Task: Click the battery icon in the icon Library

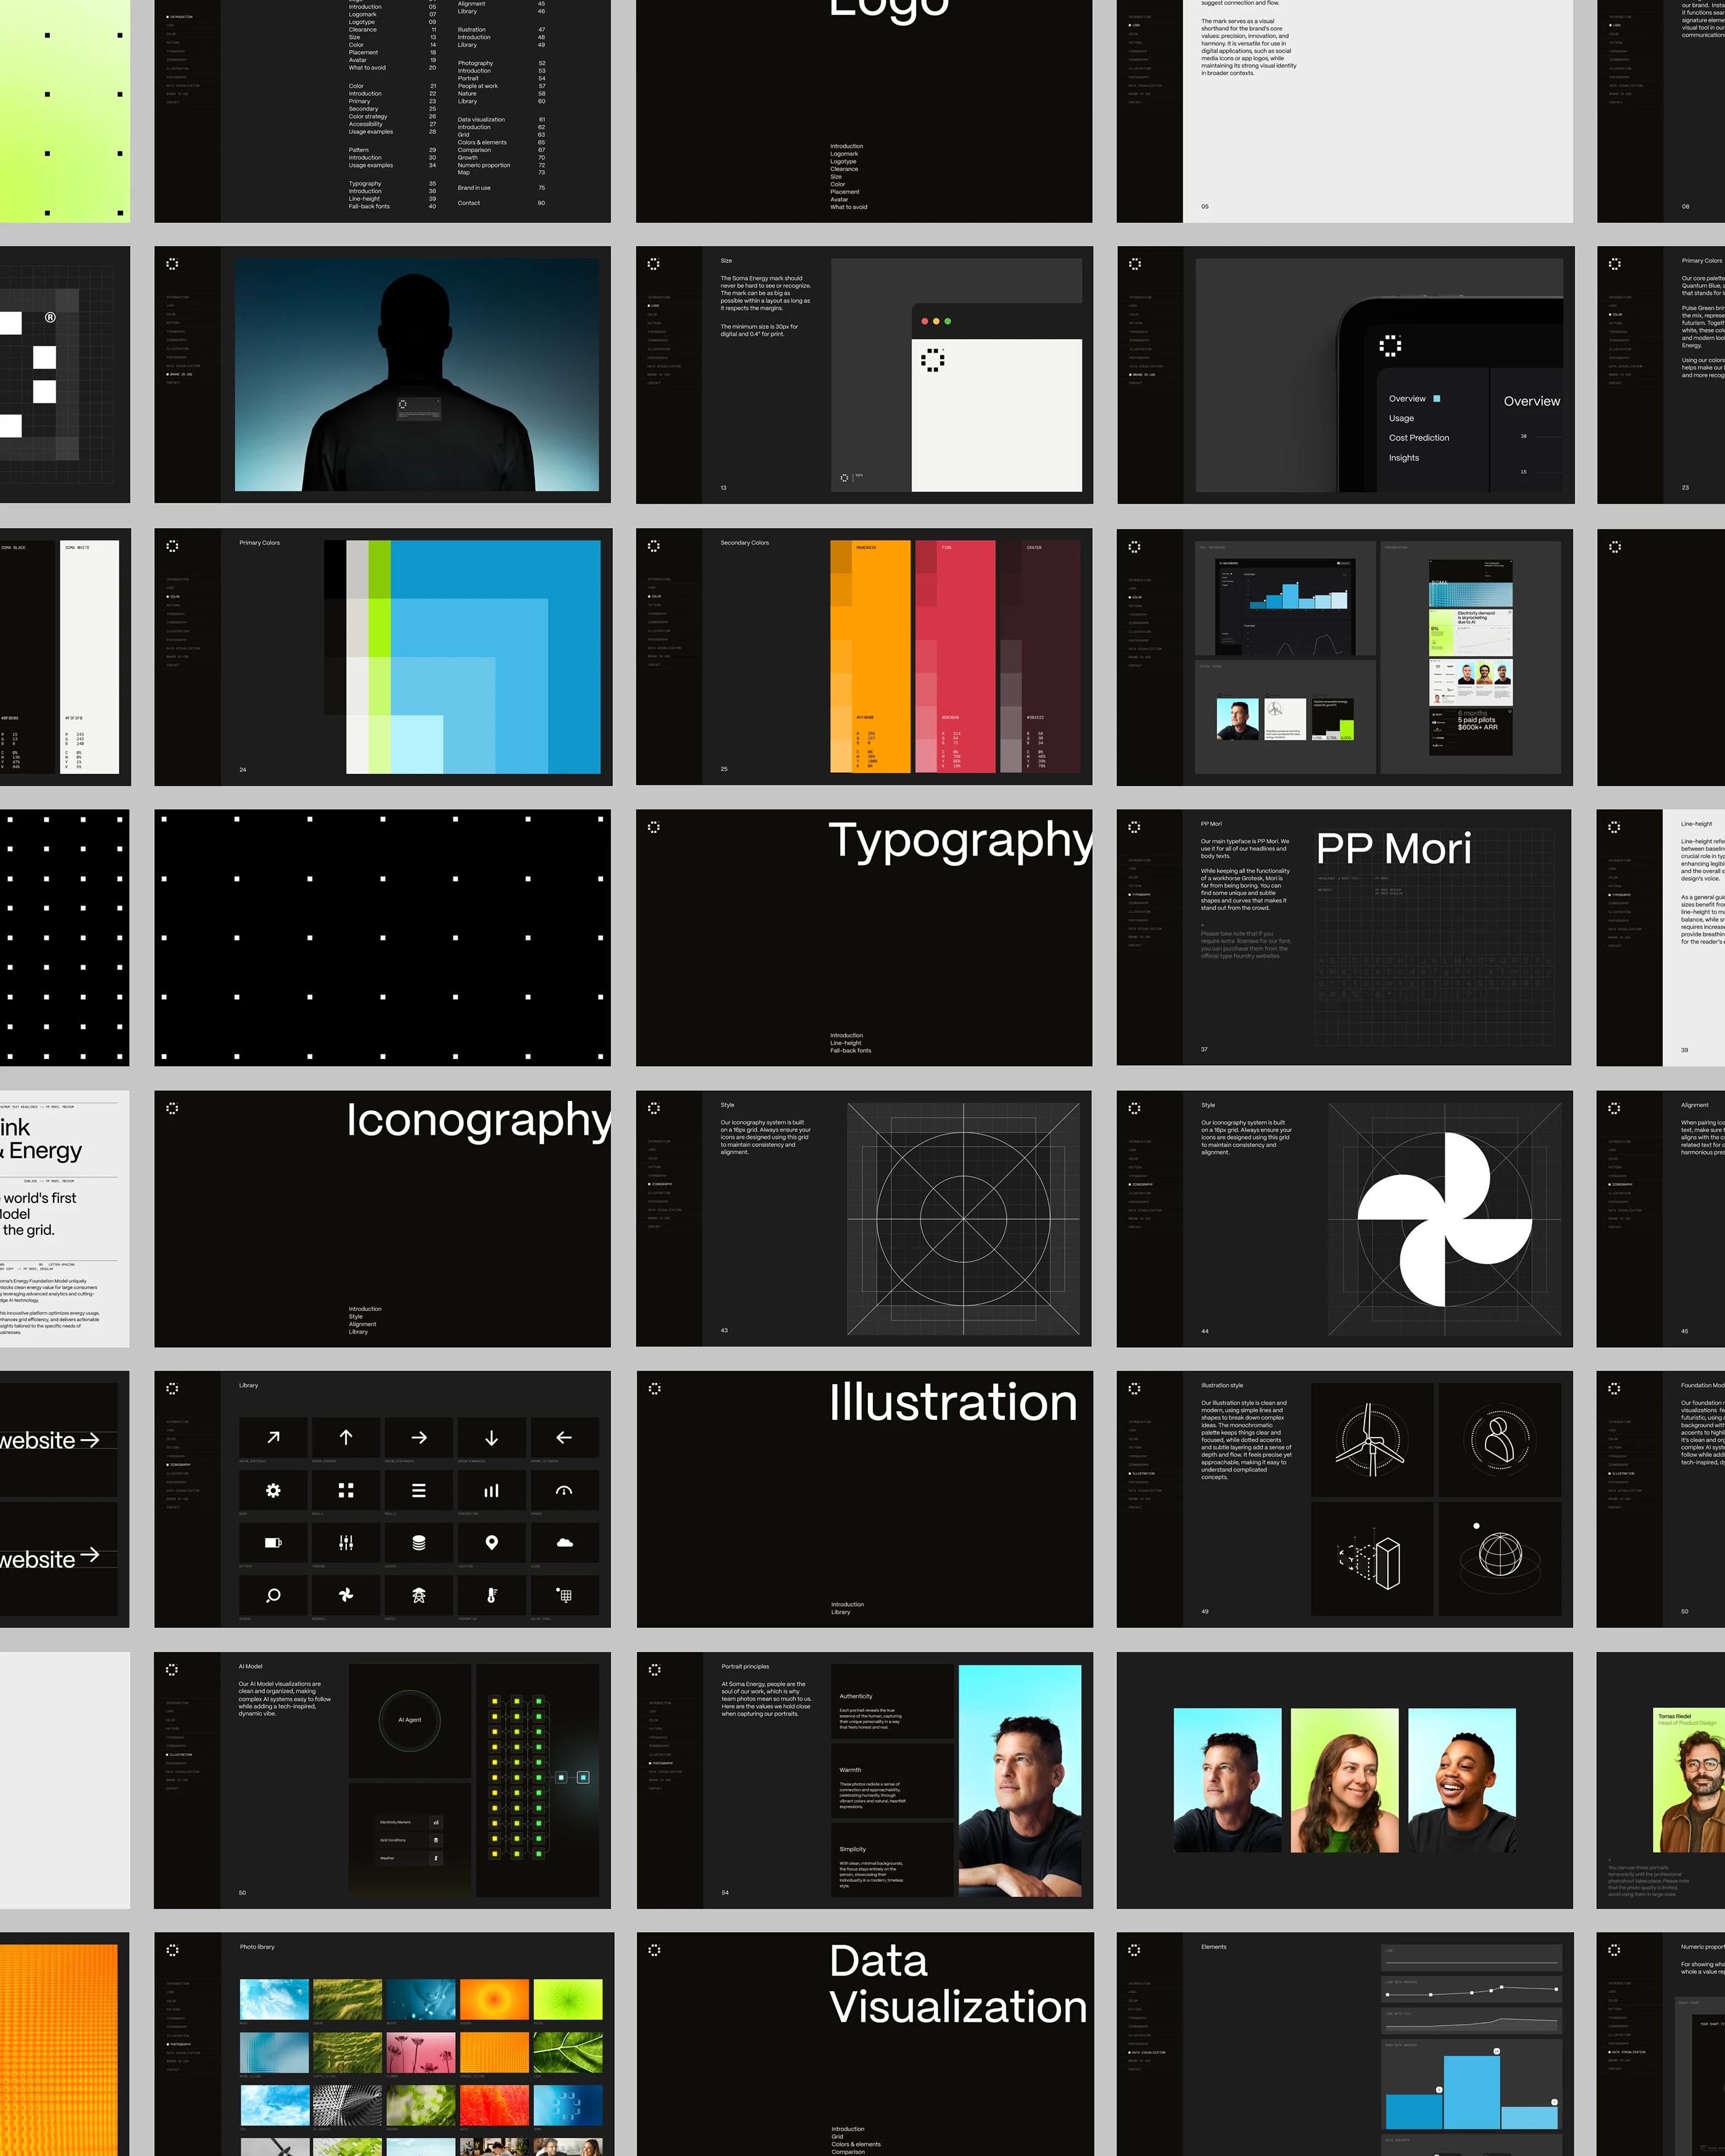Action: point(273,1543)
